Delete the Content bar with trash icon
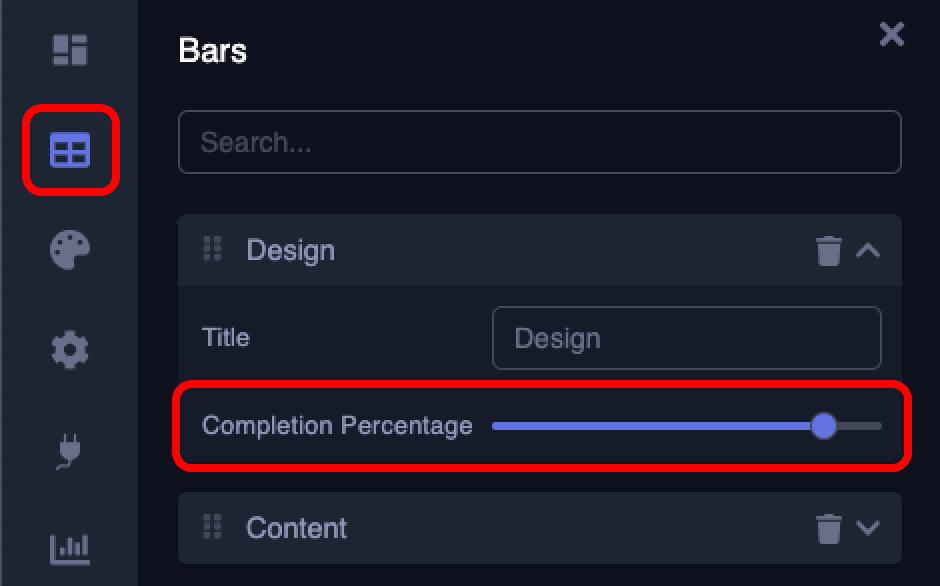940x586 pixels. click(829, 528)
